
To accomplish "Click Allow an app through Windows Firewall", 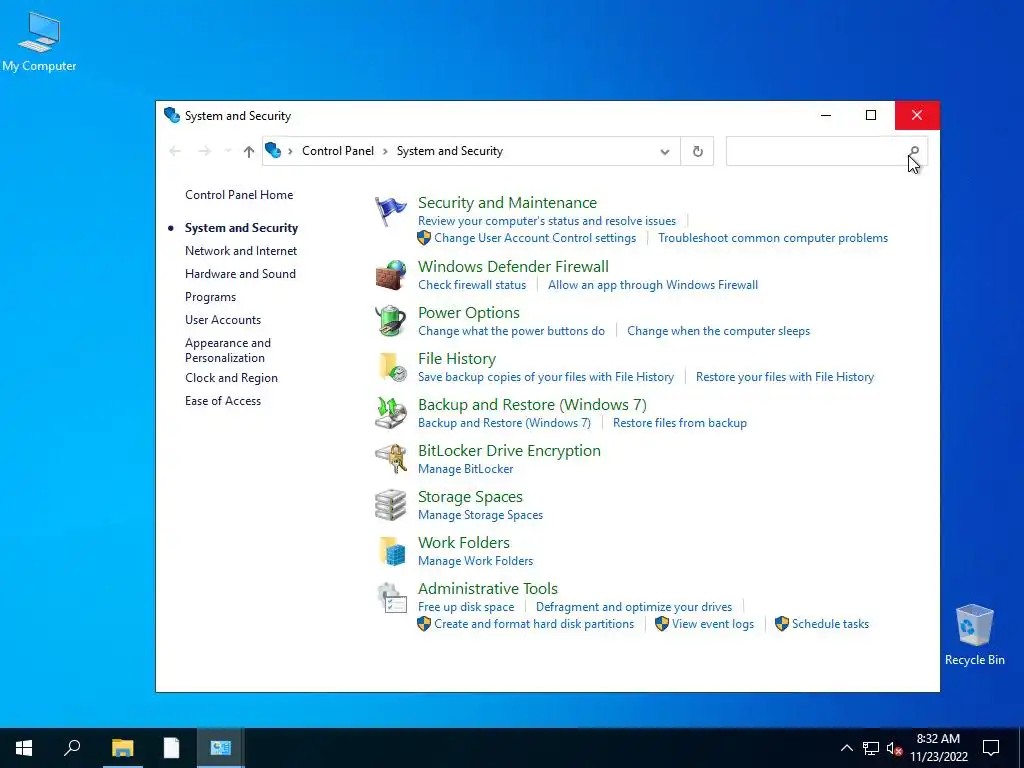I will pos(653,285).
